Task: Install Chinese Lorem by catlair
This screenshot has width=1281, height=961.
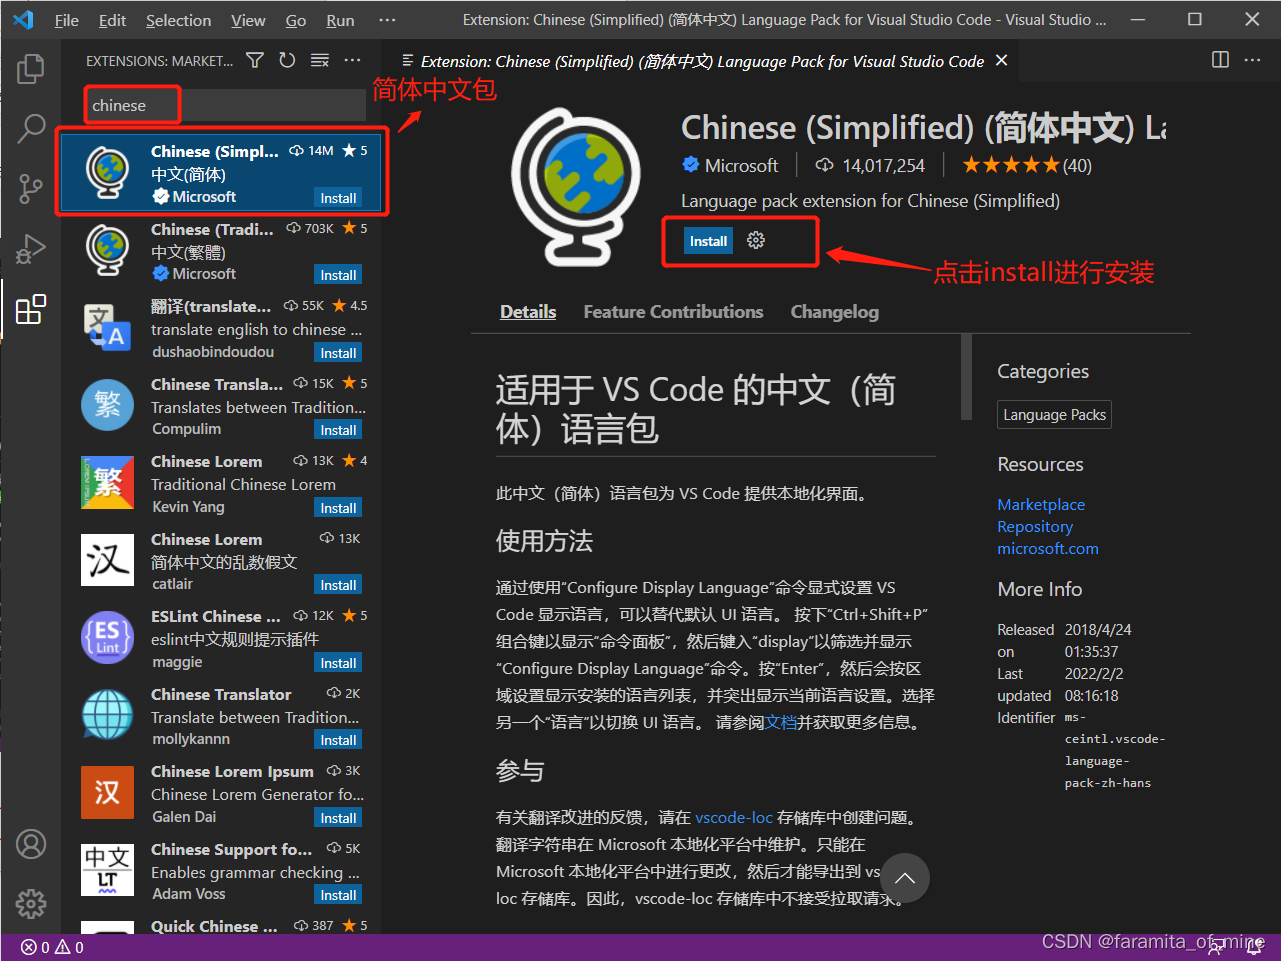Action: tap(338, 585)
